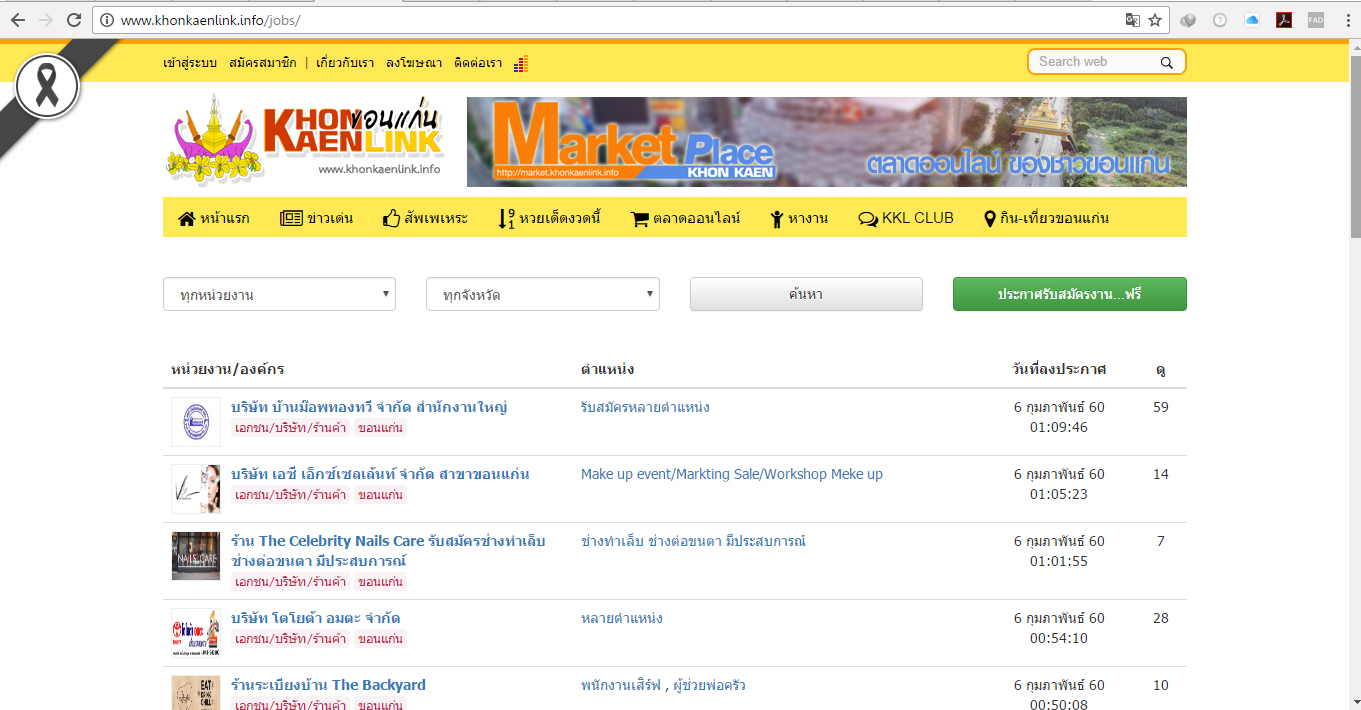
Task: Click เอกชน/บริษัท/ร้านค้า tag under บ้านม้อพทองทวี
Action: [x=290, y=428]
